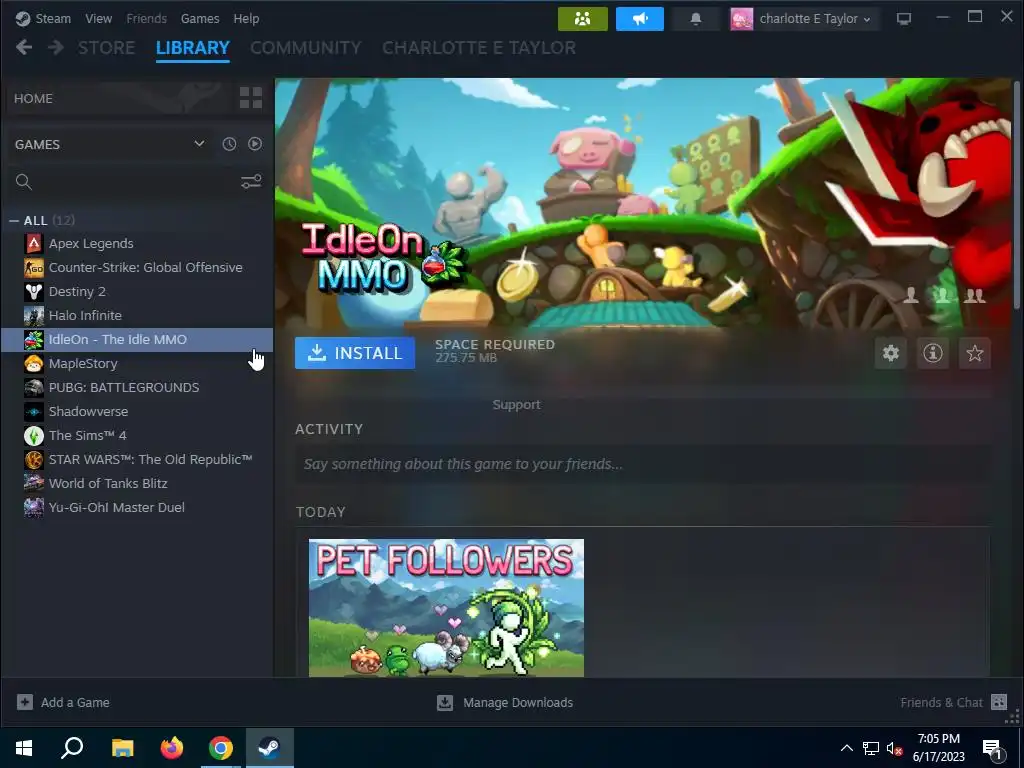Open game info icon

pos(933,353)
